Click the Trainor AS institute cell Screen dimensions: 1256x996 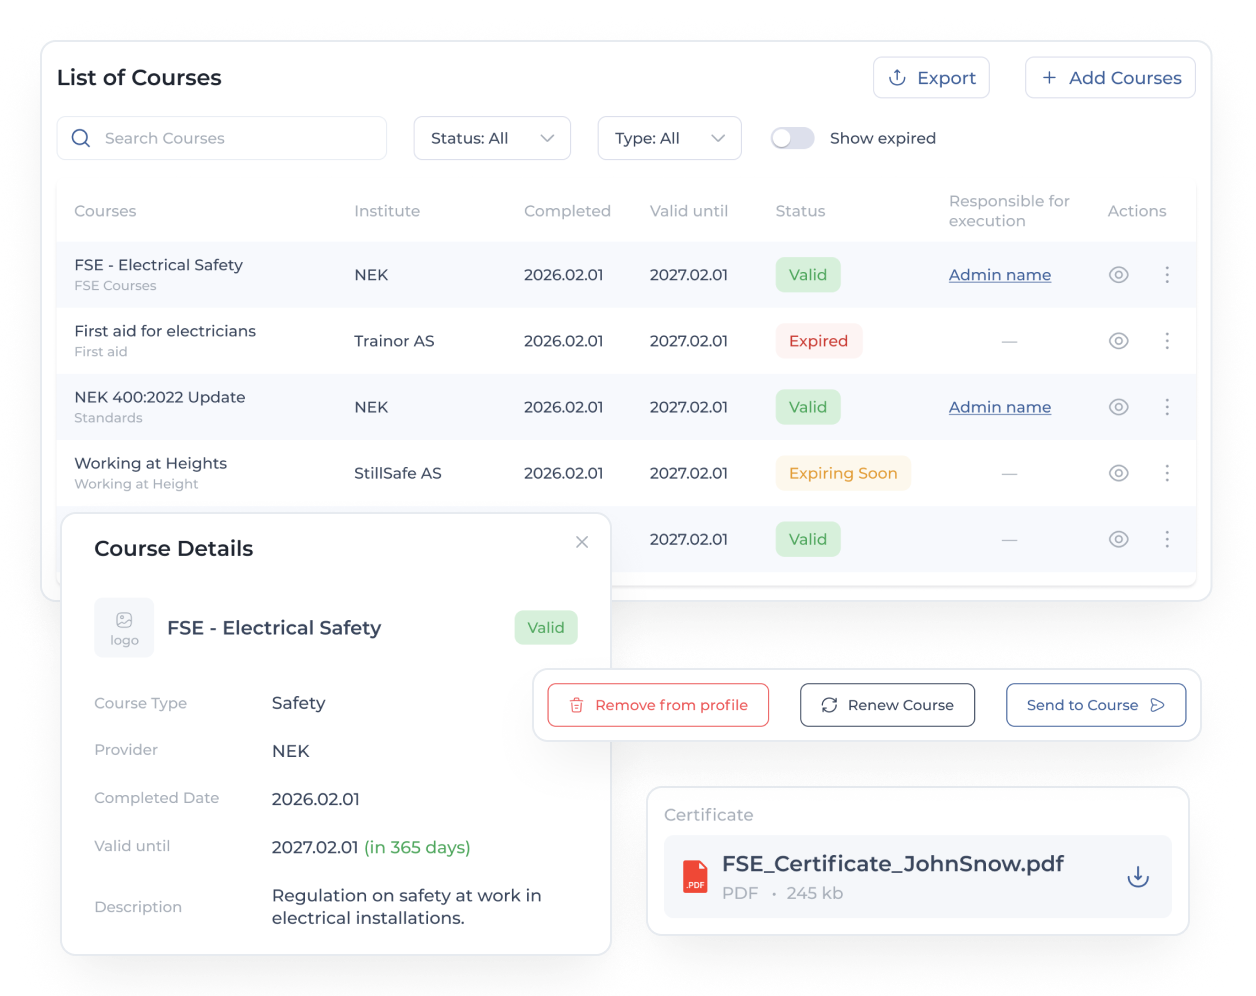click(394, 341)
